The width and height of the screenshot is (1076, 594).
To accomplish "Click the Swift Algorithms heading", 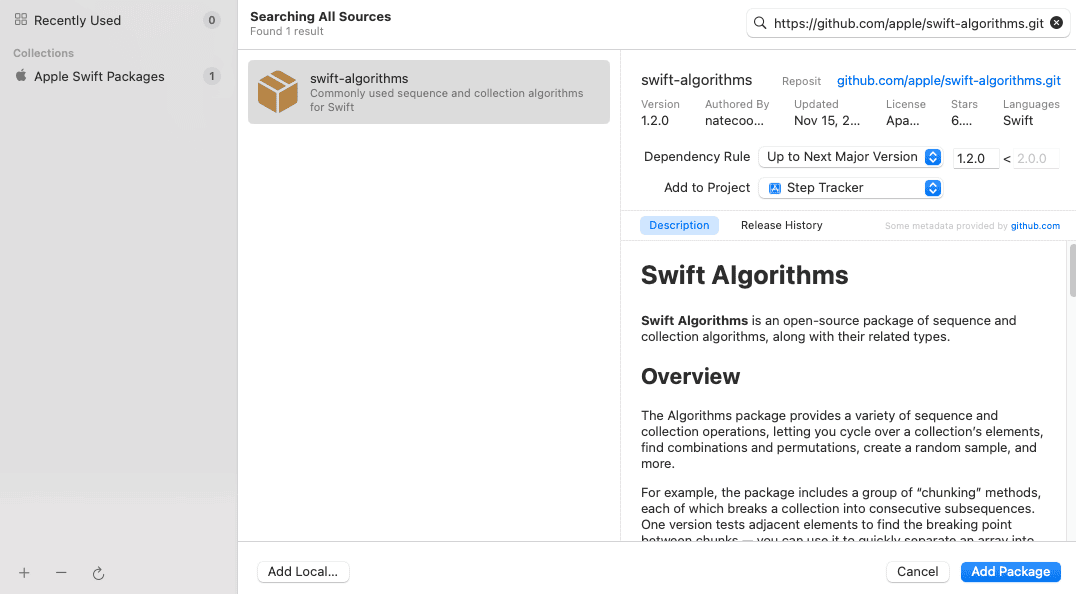I will point(745,275).
